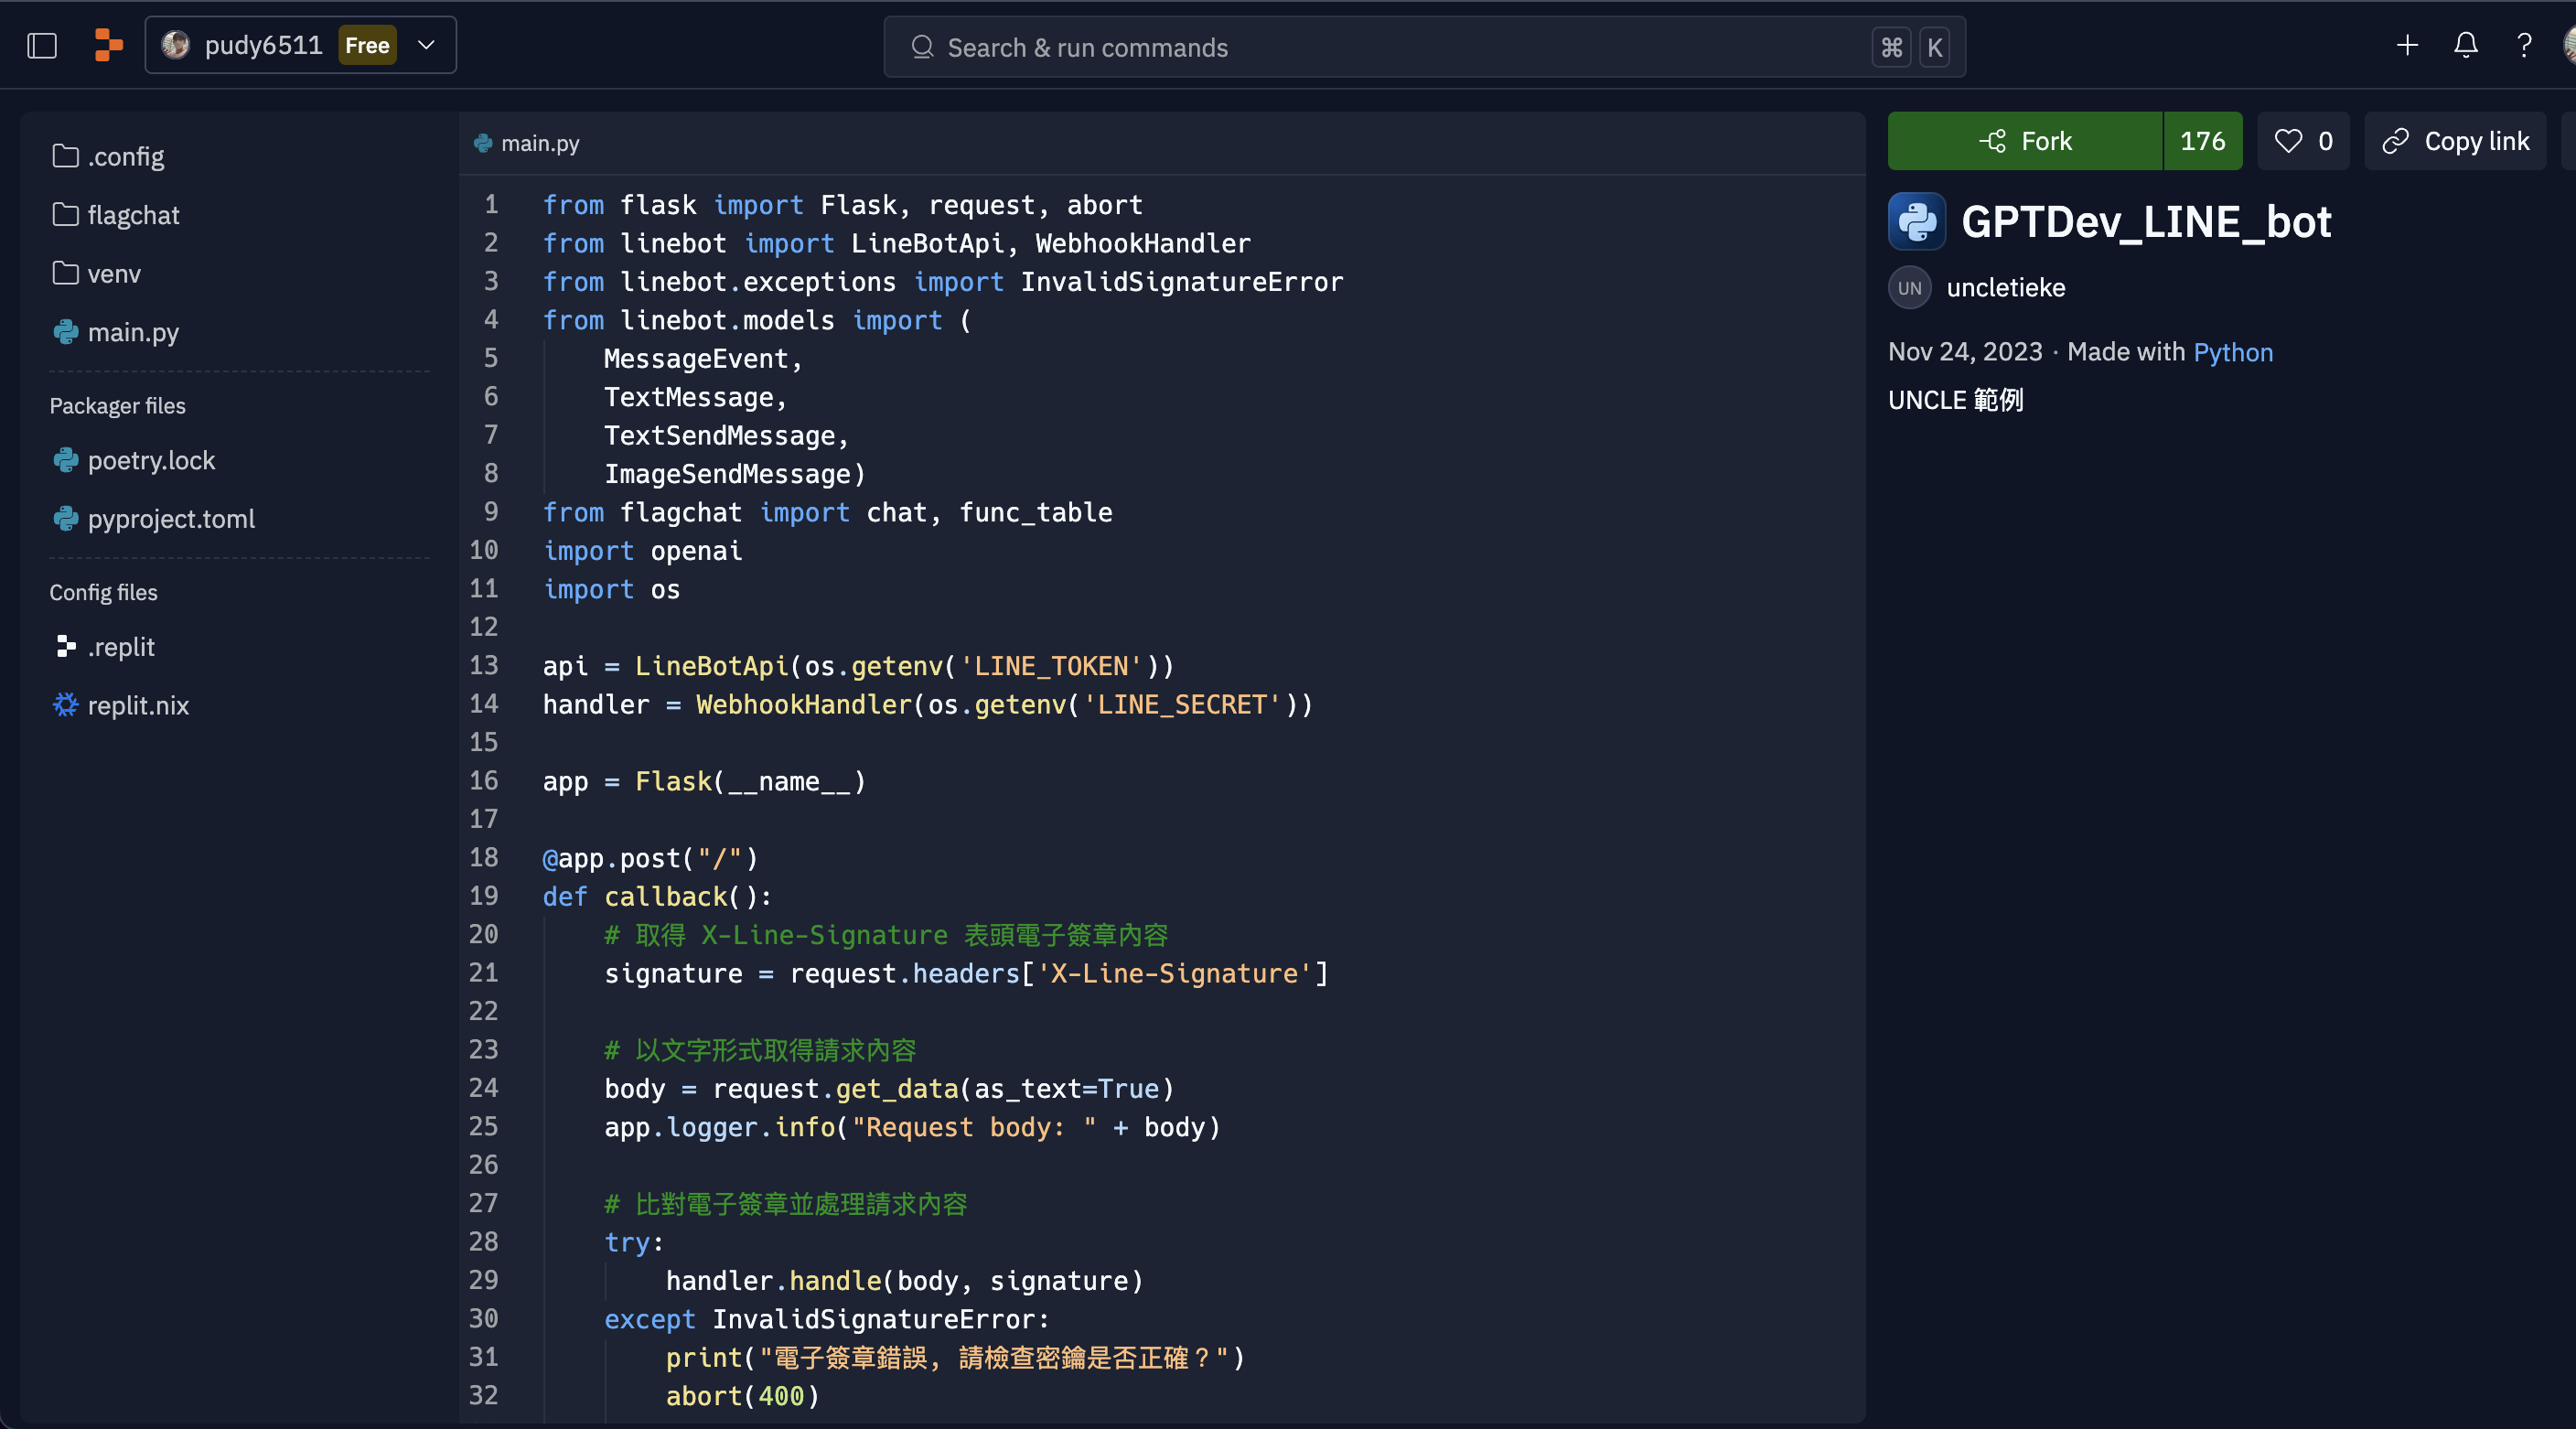
Task: Open the pyproject.toml file
Action: [x=153, y=518]
